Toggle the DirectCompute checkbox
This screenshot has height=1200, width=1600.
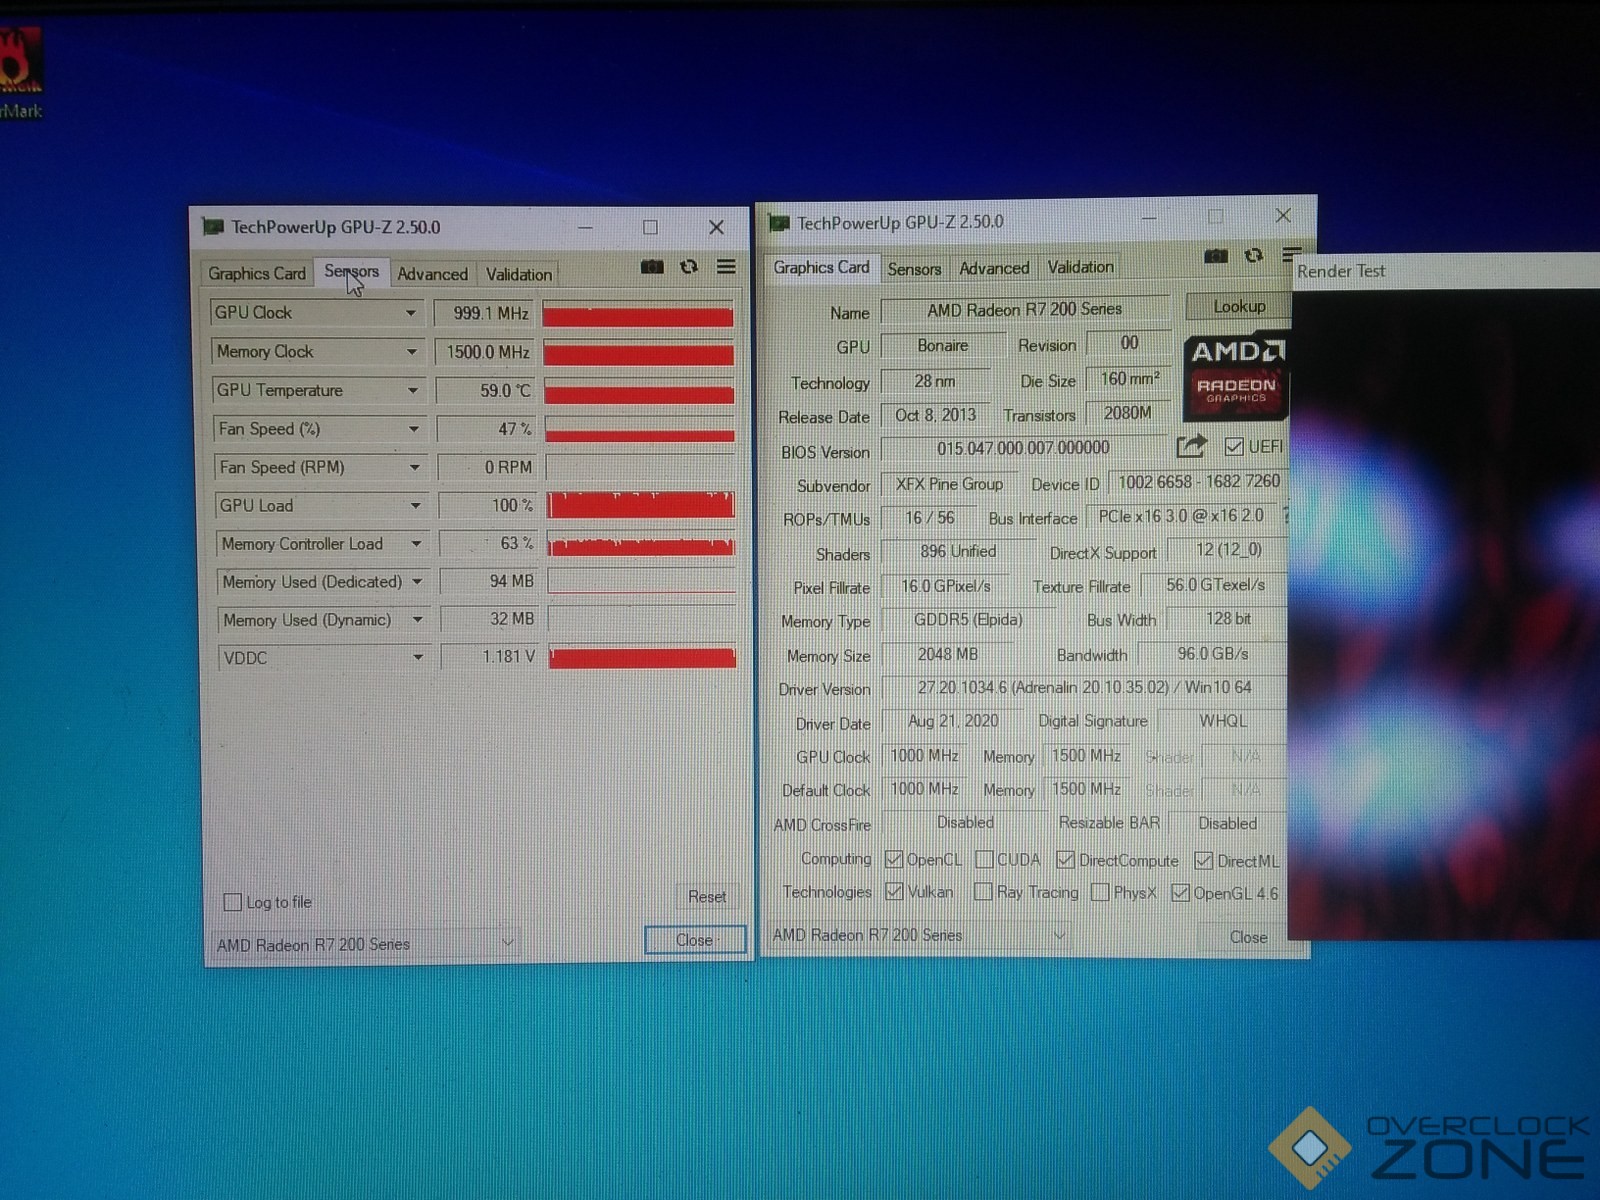pos(1066,860)
